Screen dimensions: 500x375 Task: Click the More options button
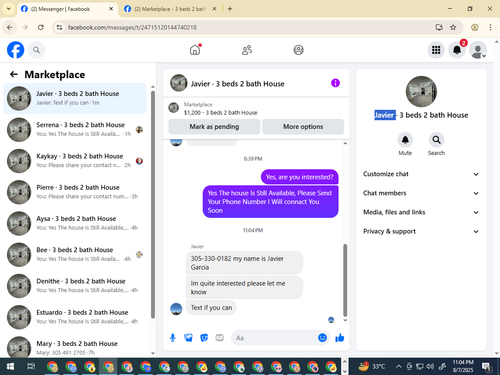point(303,127)
